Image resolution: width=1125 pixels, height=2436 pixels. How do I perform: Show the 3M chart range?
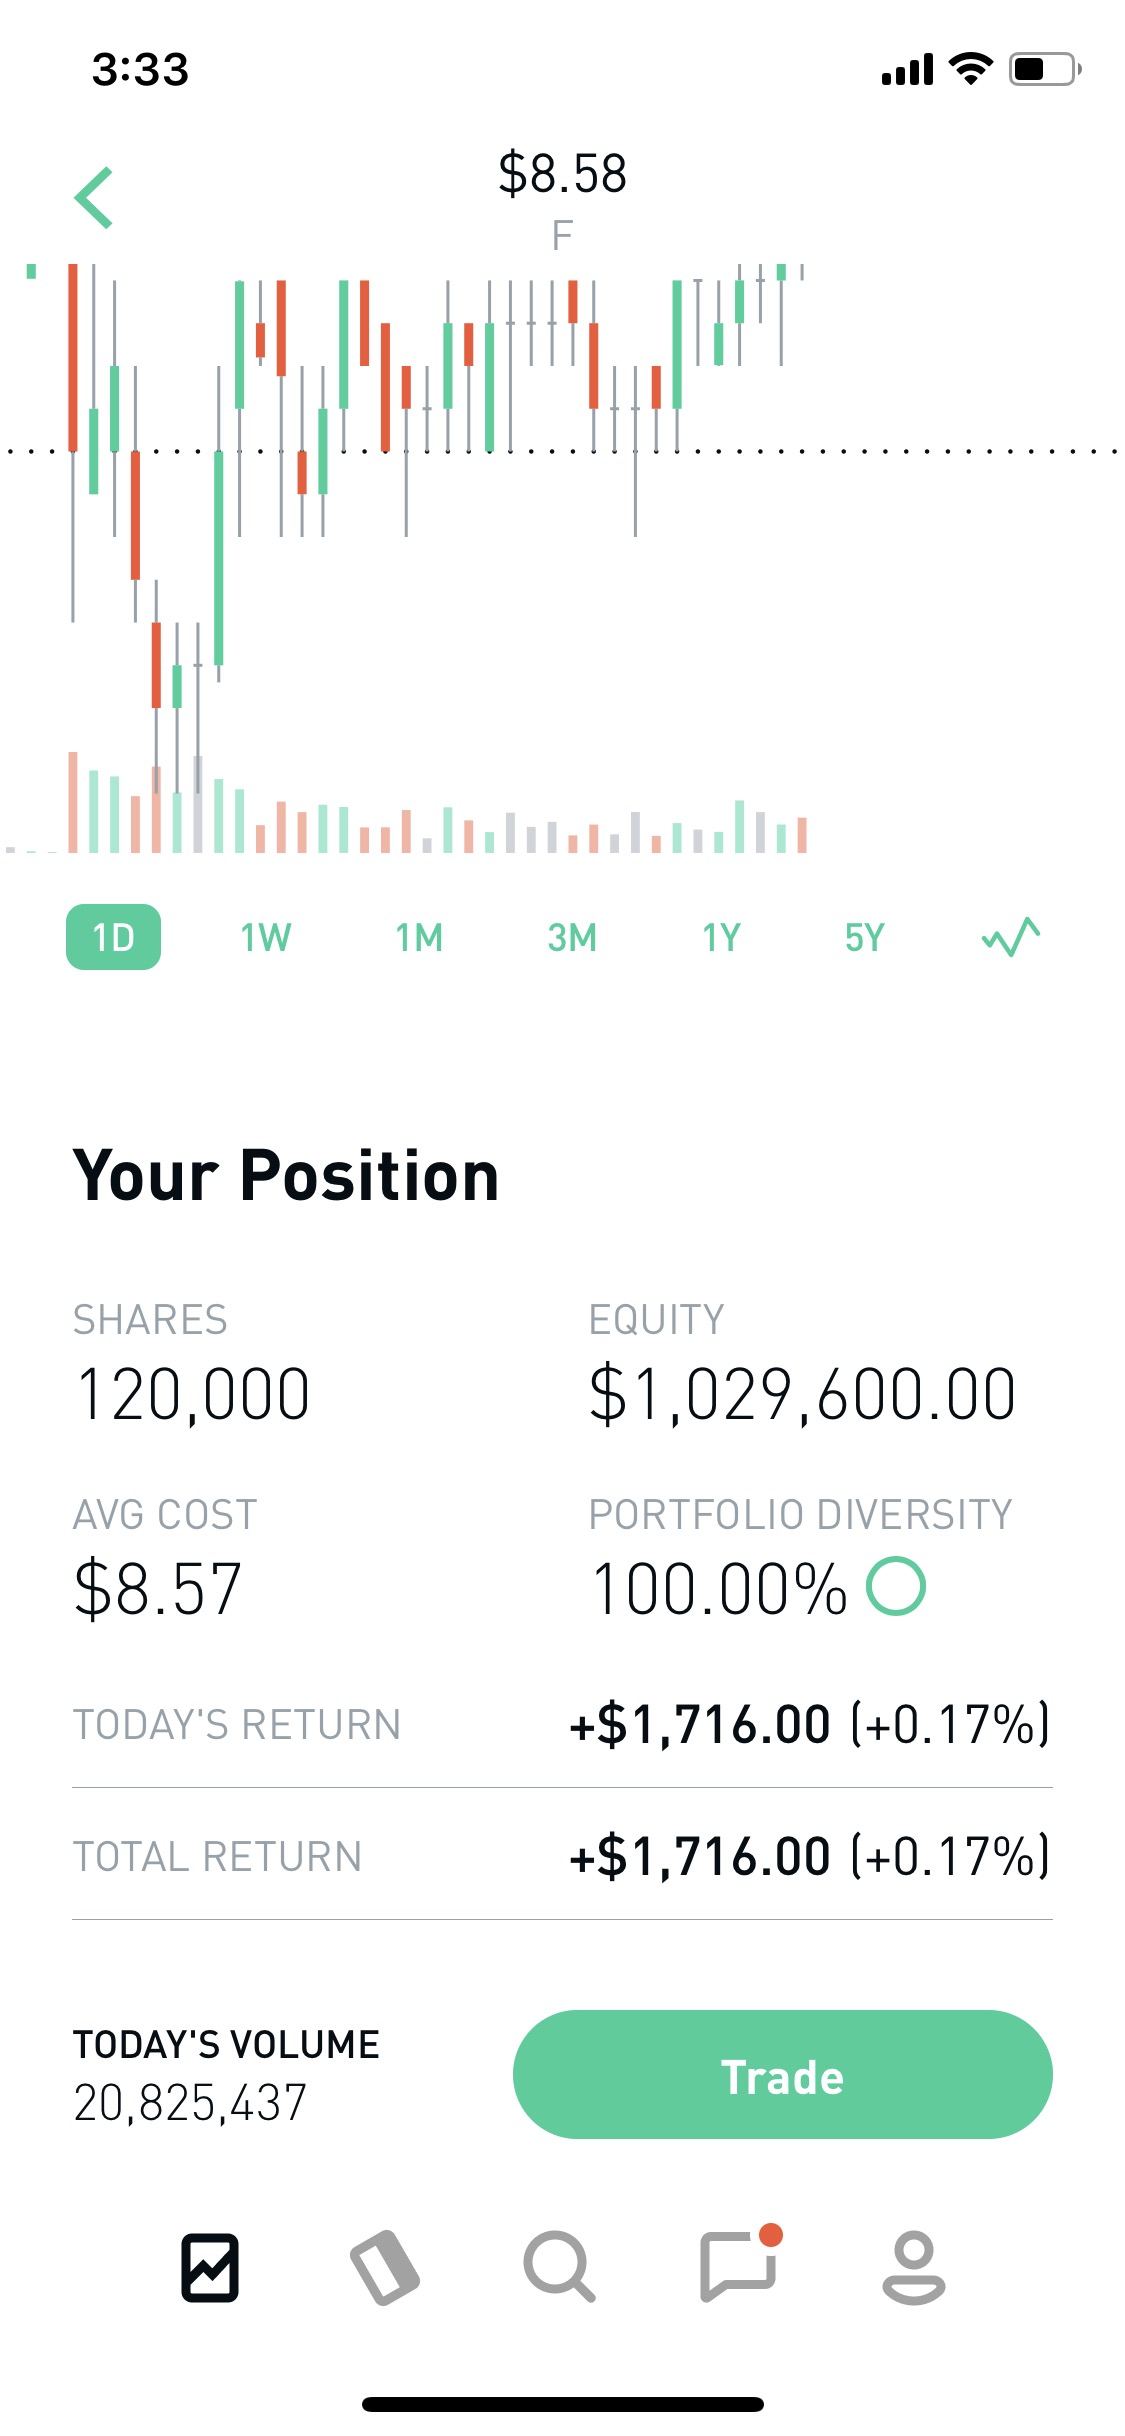pos(572,937)
